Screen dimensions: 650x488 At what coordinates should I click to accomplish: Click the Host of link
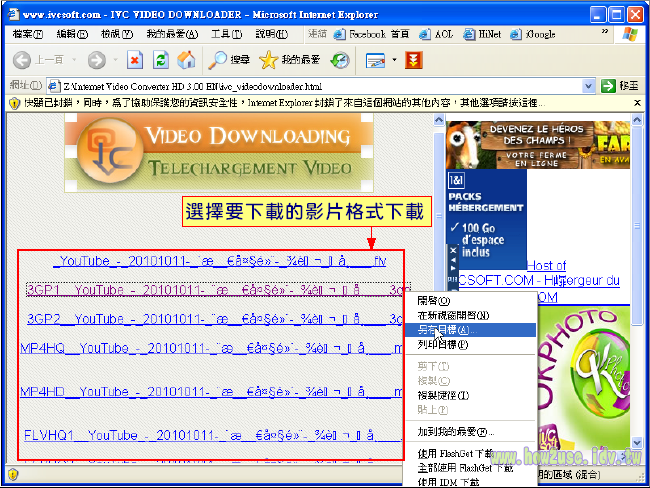tap(546, 265)
